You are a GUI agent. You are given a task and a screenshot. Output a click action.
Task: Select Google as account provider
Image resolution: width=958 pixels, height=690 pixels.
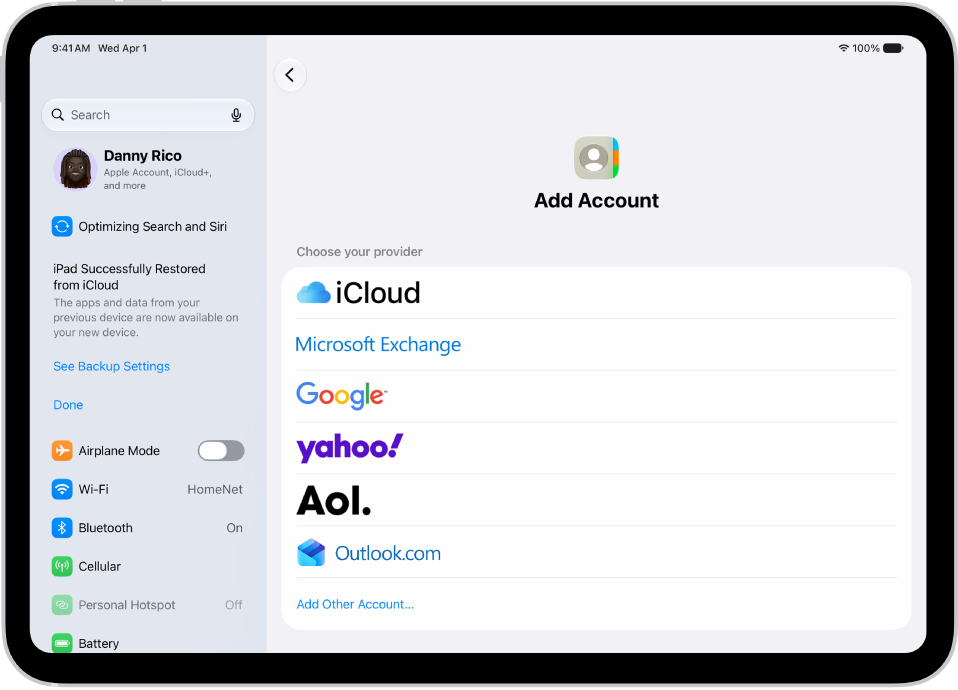tap(596, 397)
